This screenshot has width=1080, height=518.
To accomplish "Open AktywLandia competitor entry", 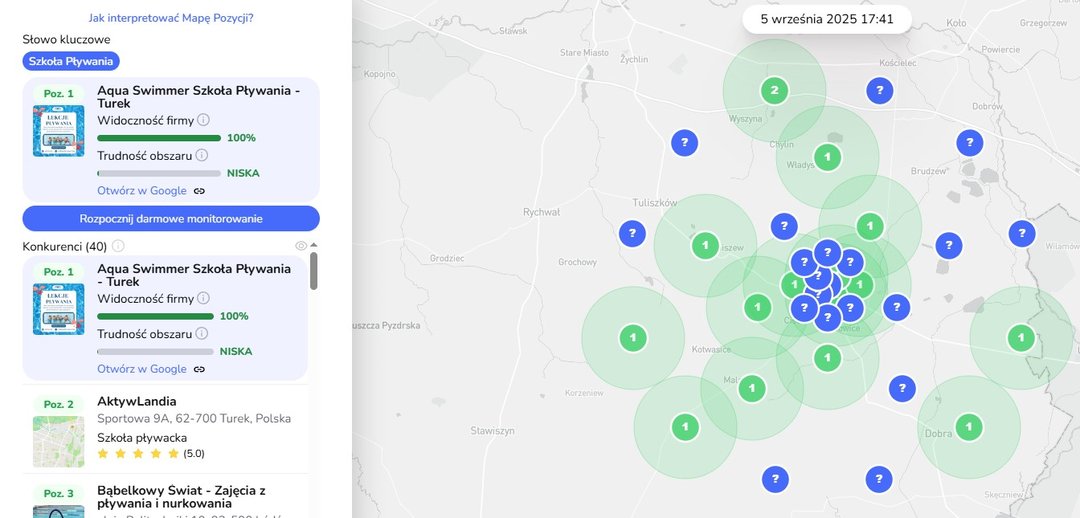I will (x=138, y=402).
